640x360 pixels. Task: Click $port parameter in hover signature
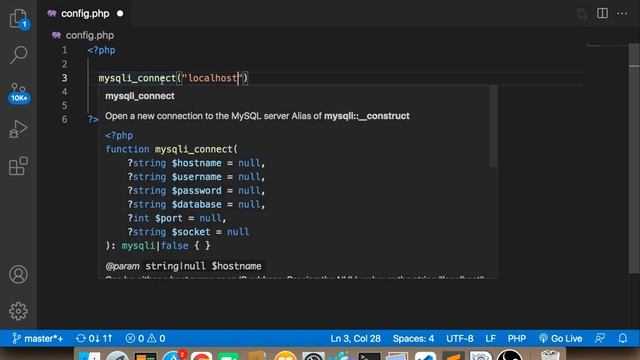[x=169, y=218]
